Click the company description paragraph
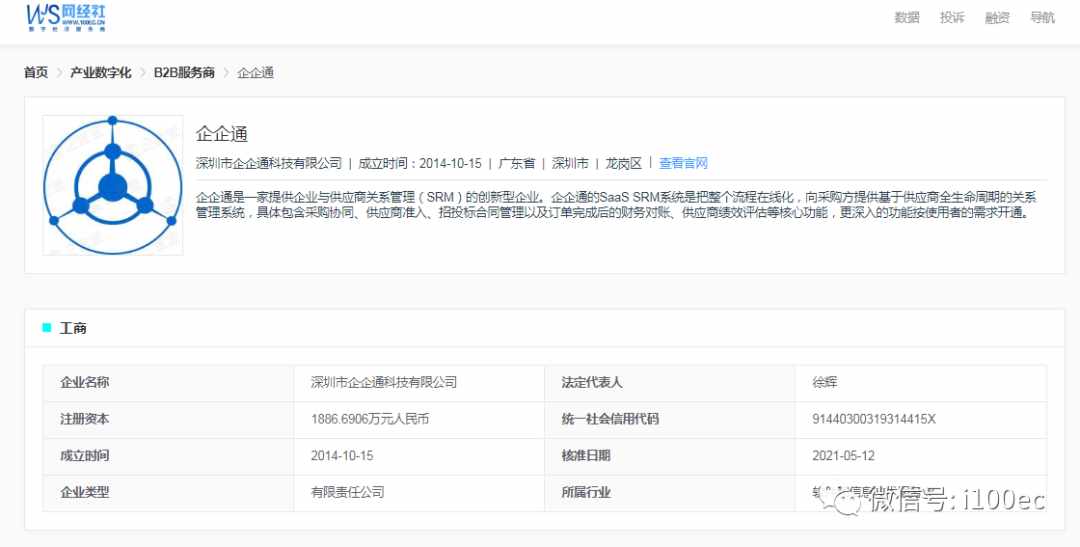1080x547 pixels. pos(616,205)
